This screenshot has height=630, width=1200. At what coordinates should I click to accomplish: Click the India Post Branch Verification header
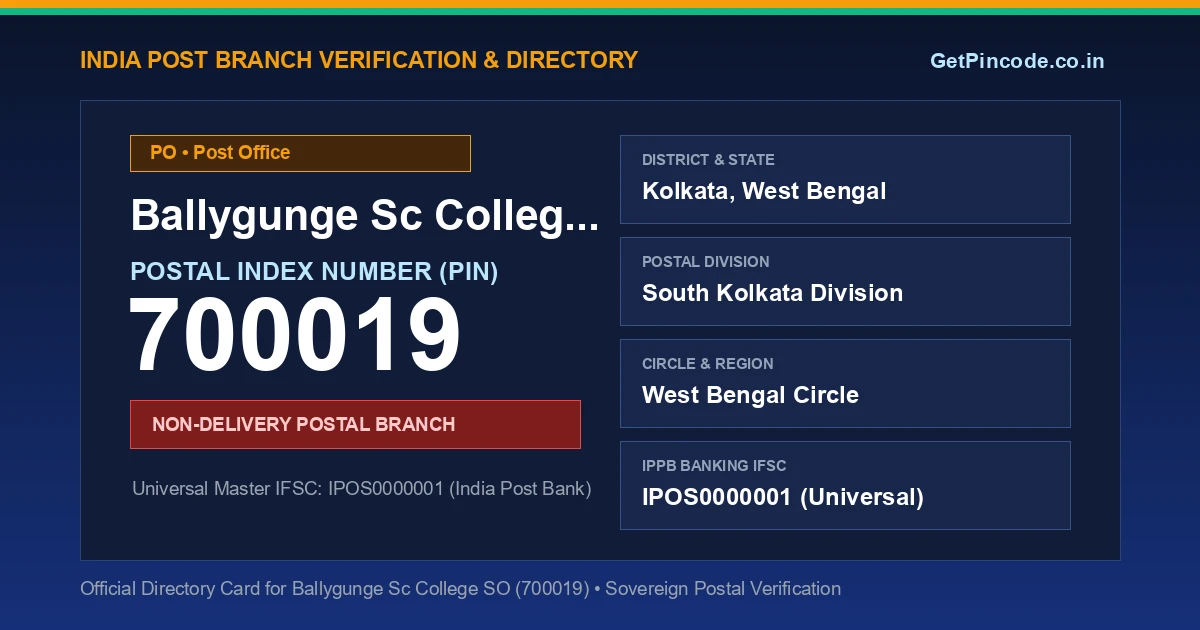359,60
